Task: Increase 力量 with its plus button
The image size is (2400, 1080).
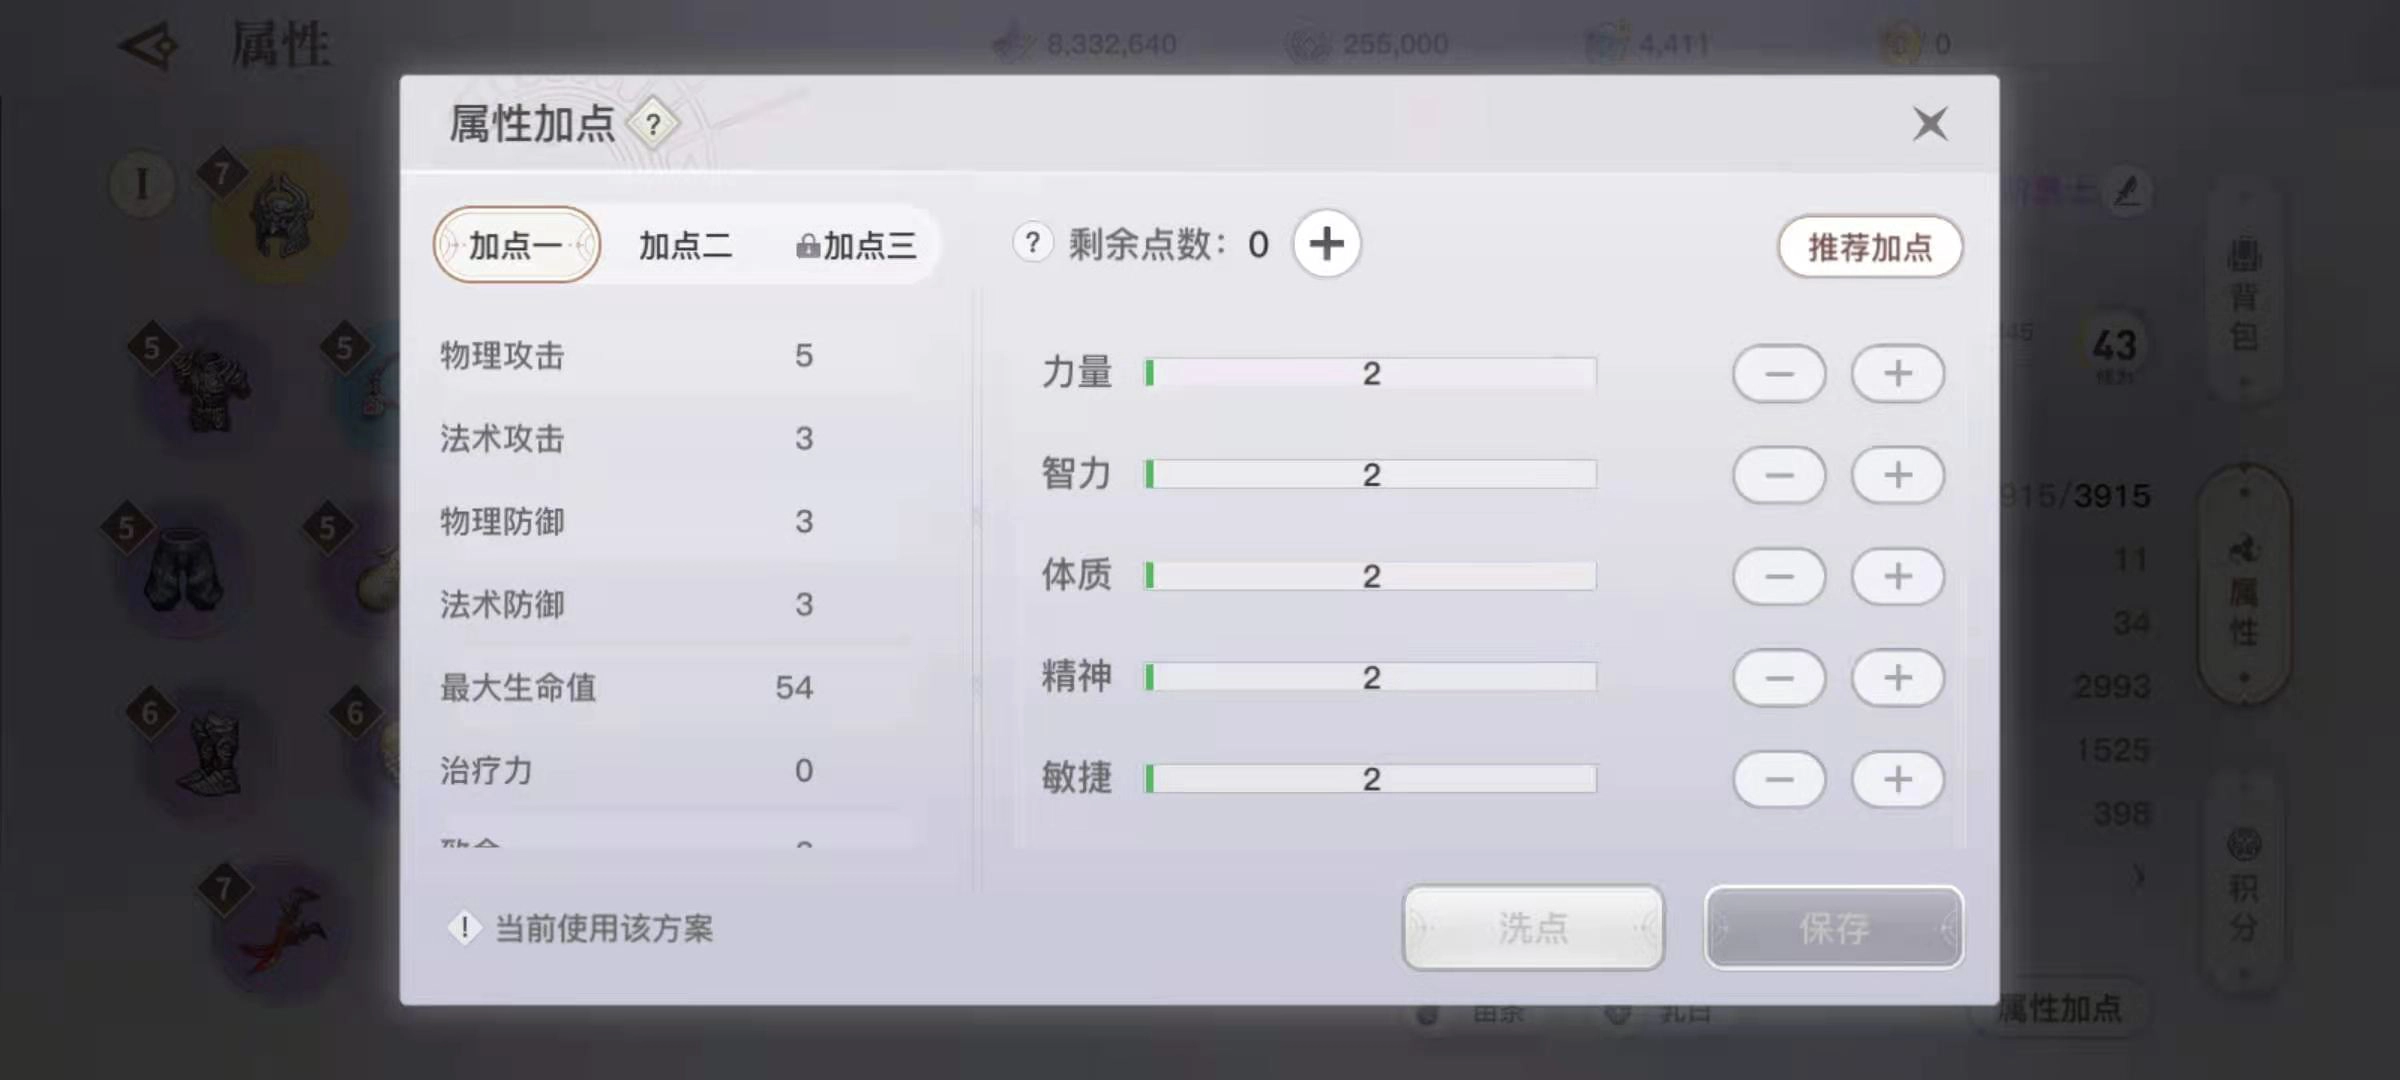Action: click(1897, 374)
